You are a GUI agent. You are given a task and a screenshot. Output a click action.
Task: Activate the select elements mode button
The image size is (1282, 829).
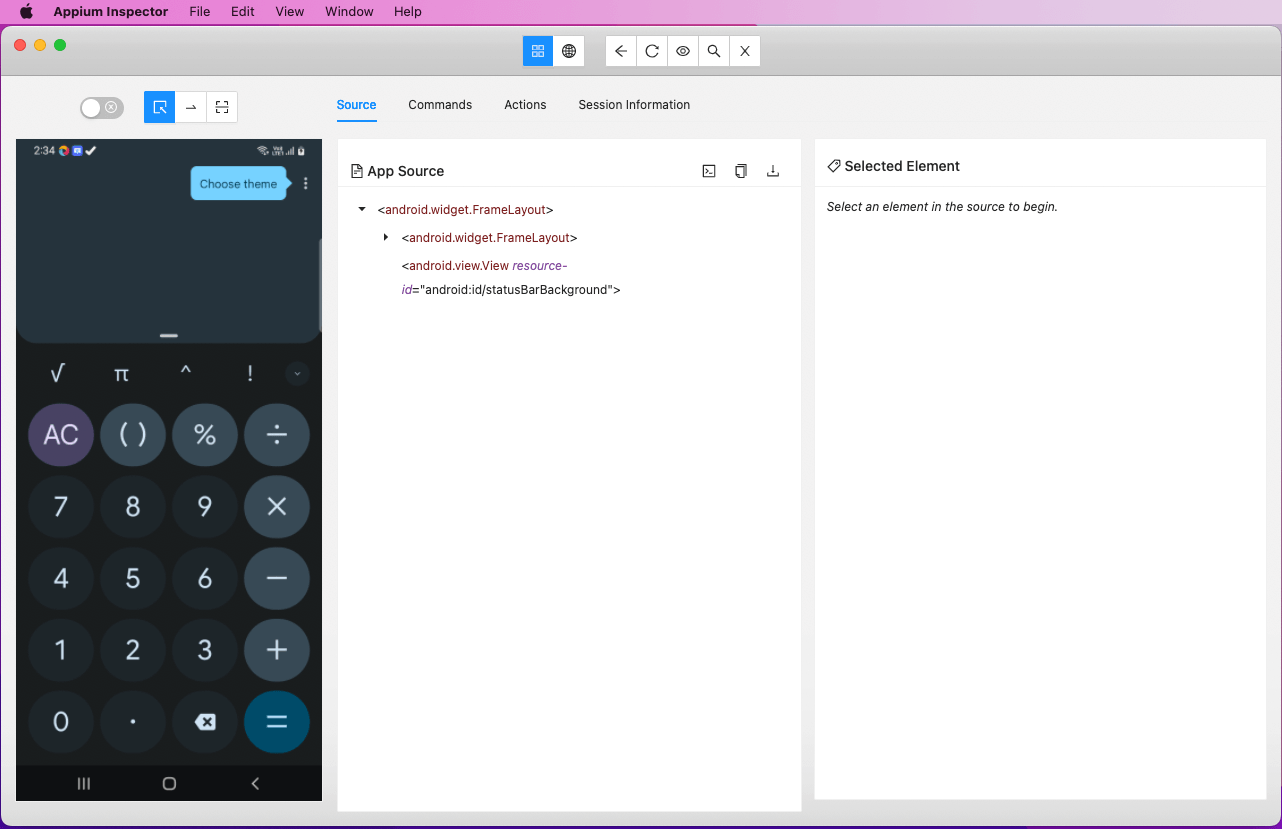click(x=160, y=107)
